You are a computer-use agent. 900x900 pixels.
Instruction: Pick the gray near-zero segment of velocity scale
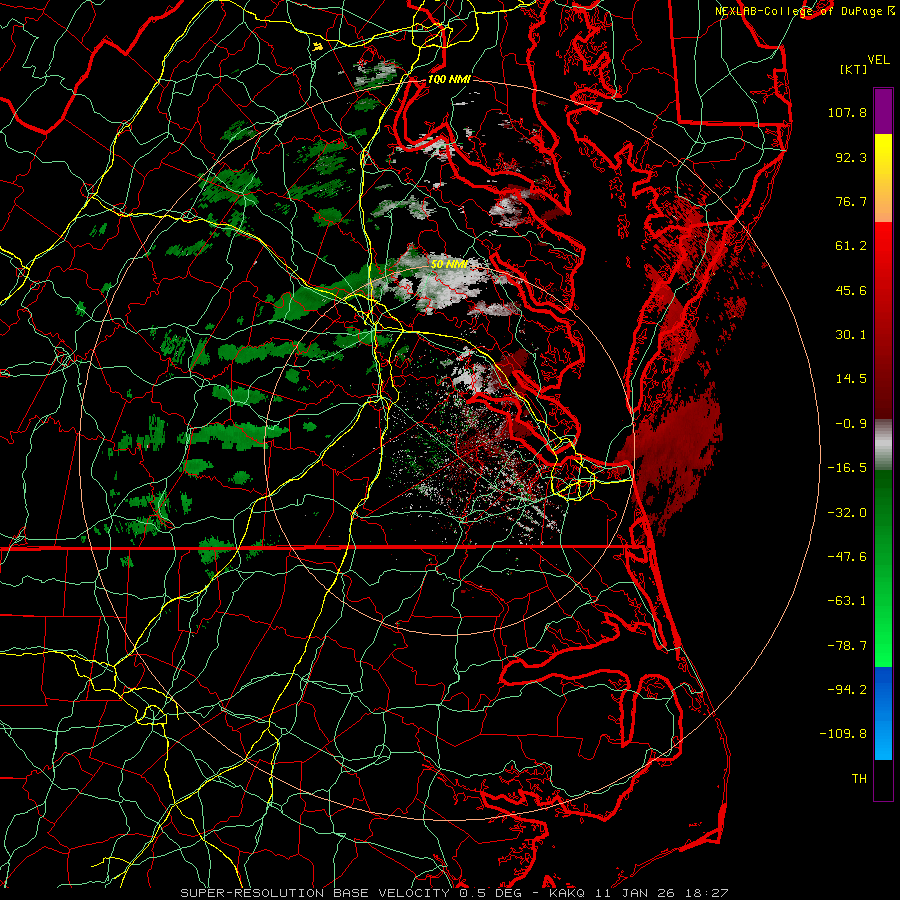tap(883, 442)
